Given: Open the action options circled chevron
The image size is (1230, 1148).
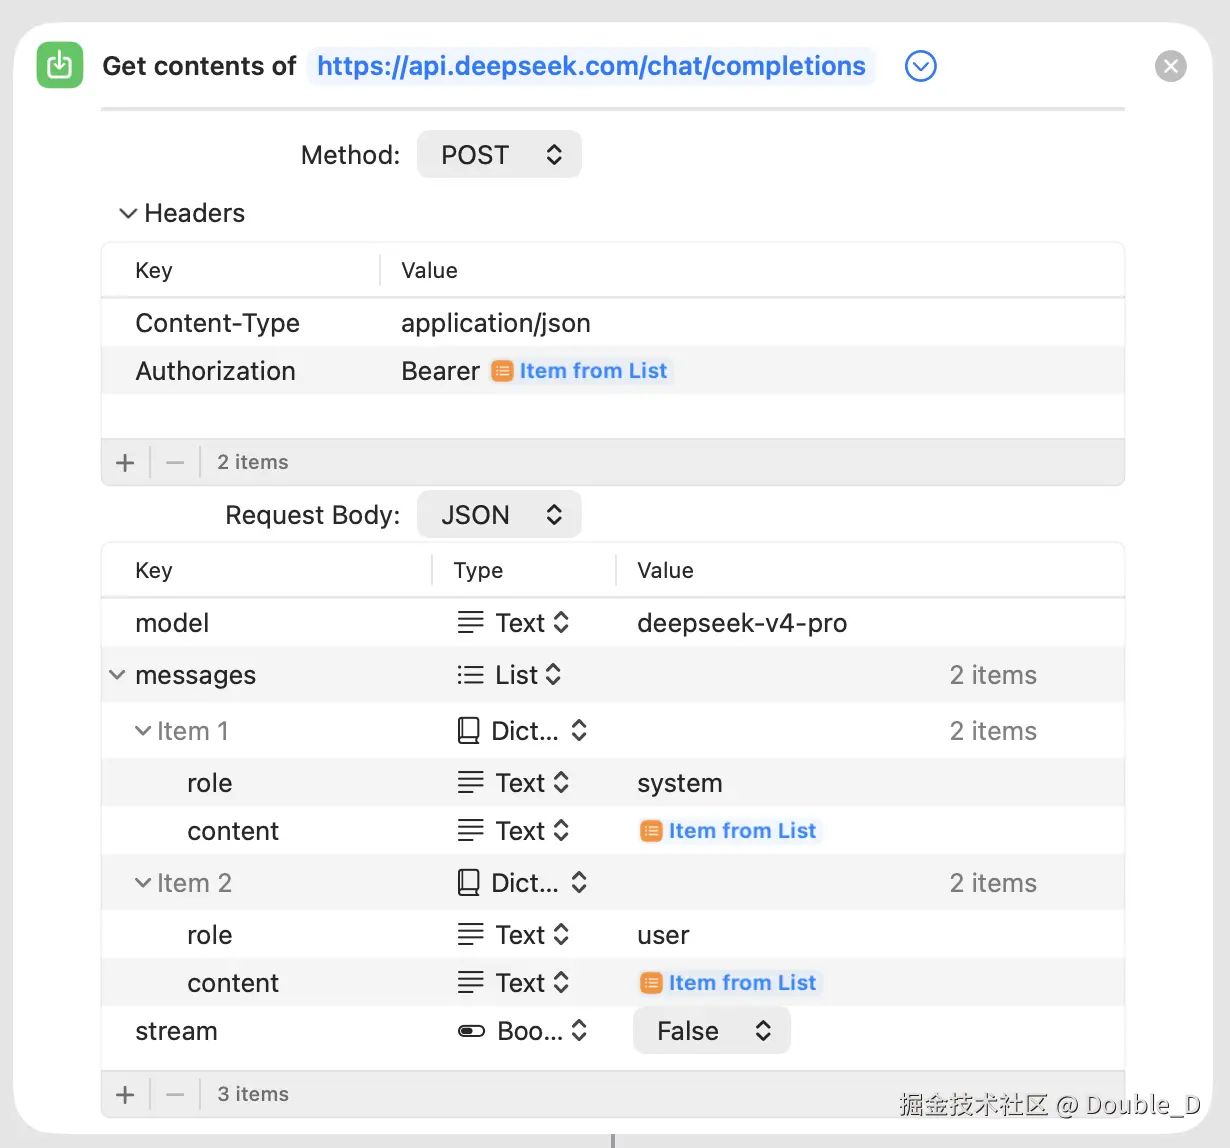Looking at the screenshot, I should click(x=920, y=66).
